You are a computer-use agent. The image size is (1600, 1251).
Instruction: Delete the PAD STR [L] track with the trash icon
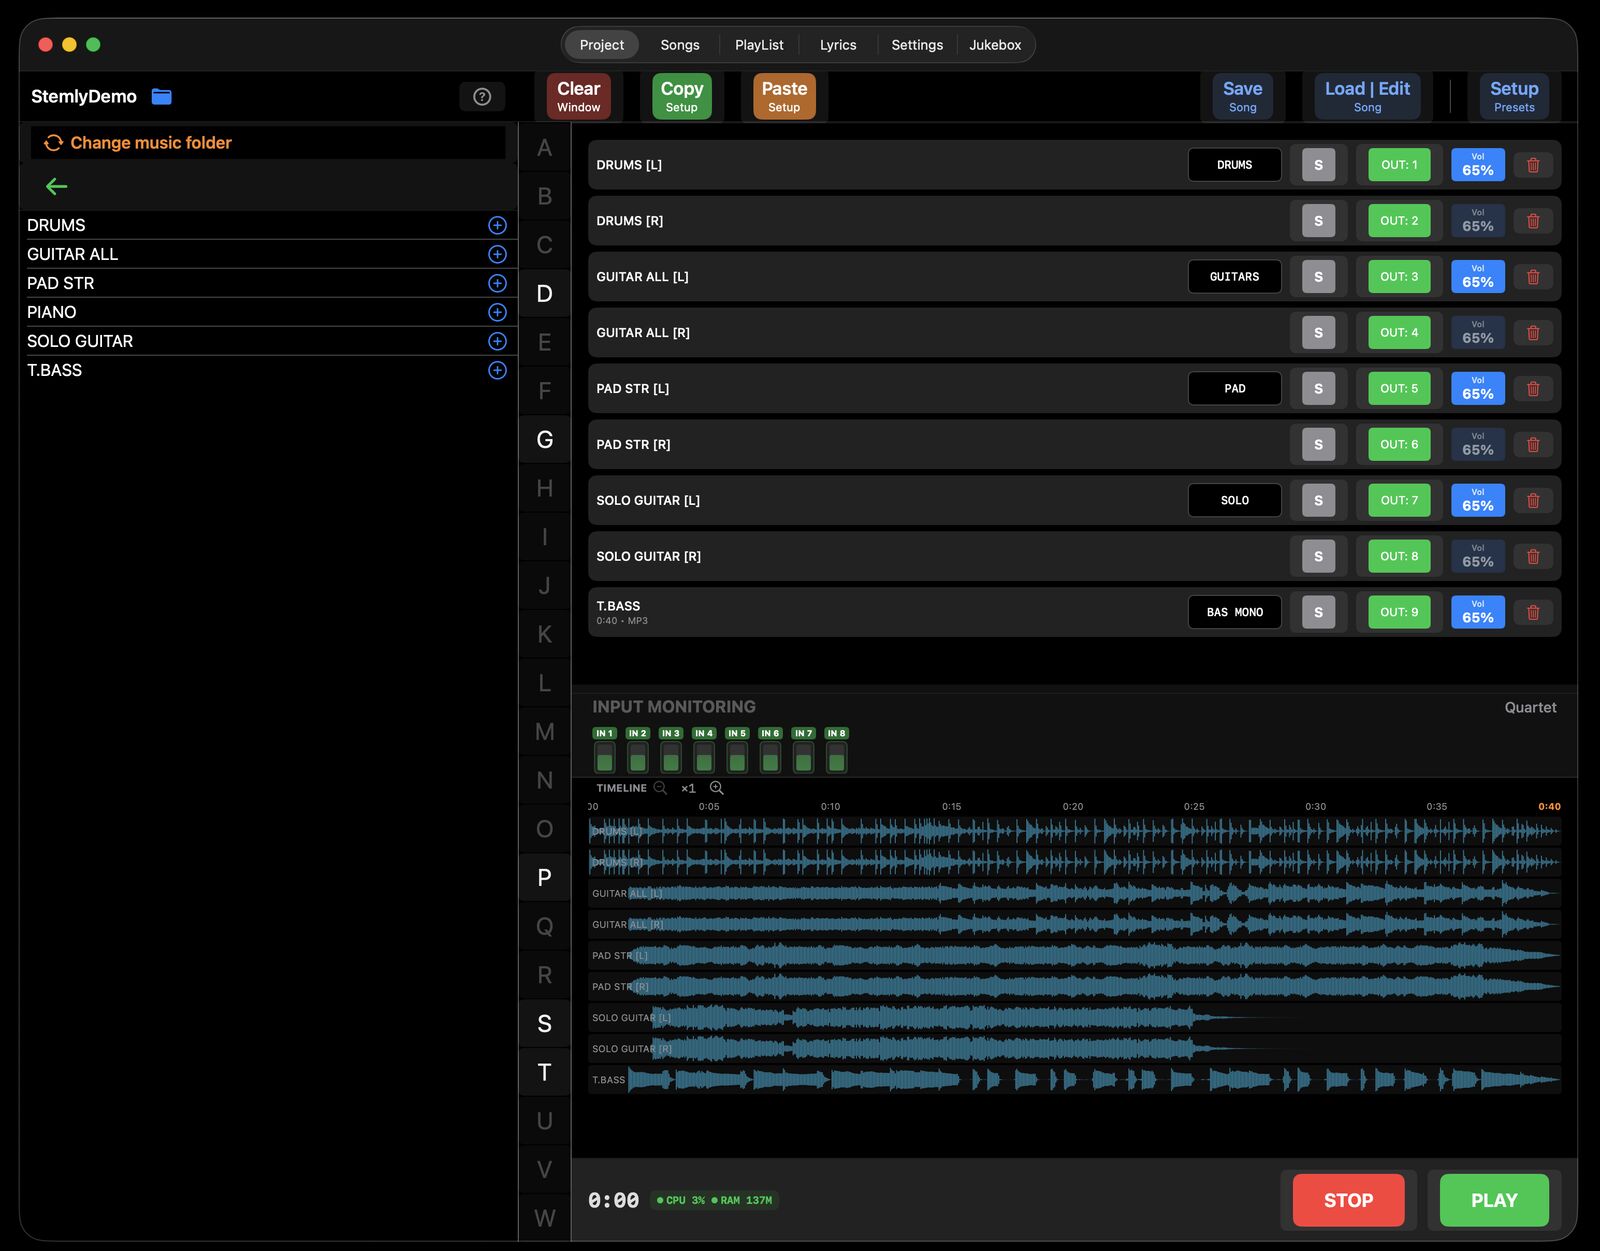tap(1533, 389)
